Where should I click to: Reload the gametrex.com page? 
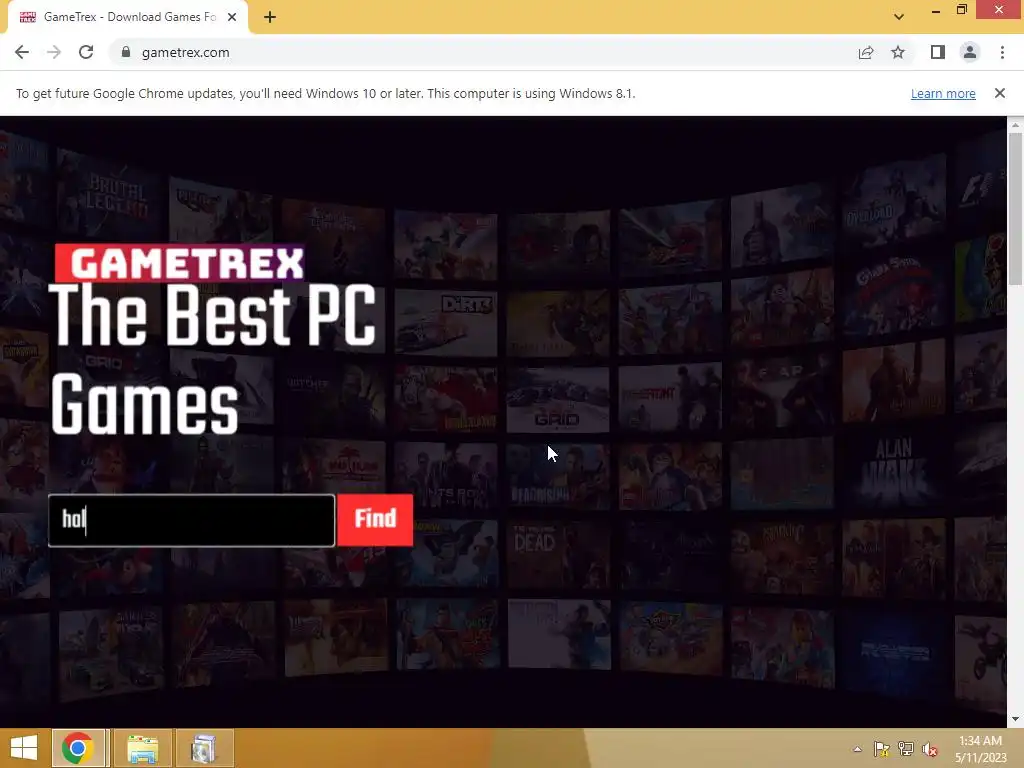click(86, 52)
